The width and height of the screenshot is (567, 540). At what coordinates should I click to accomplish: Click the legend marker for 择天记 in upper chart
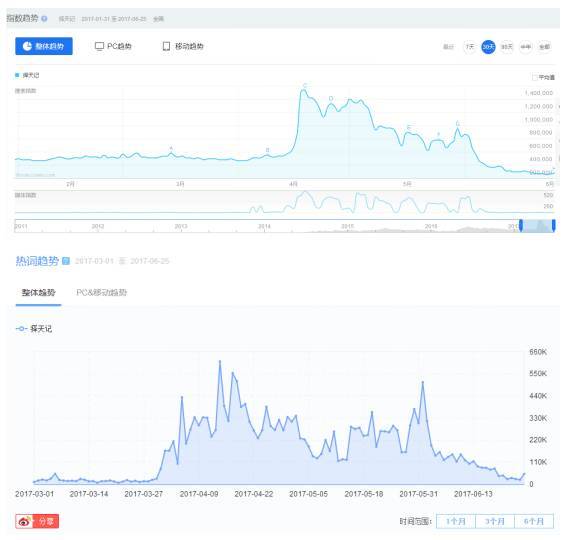(x=17, y=75)
